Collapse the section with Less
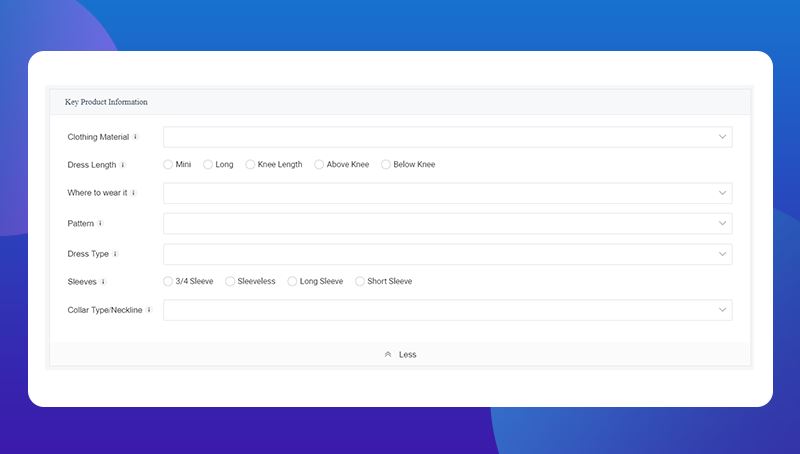This screenshot has width=800, height=454. 401,355
